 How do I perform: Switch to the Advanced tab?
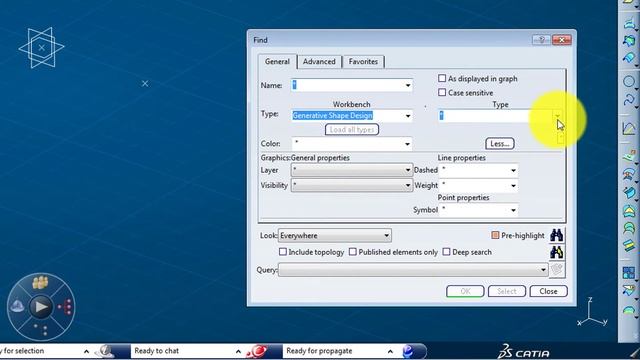(x=319, y=62)
